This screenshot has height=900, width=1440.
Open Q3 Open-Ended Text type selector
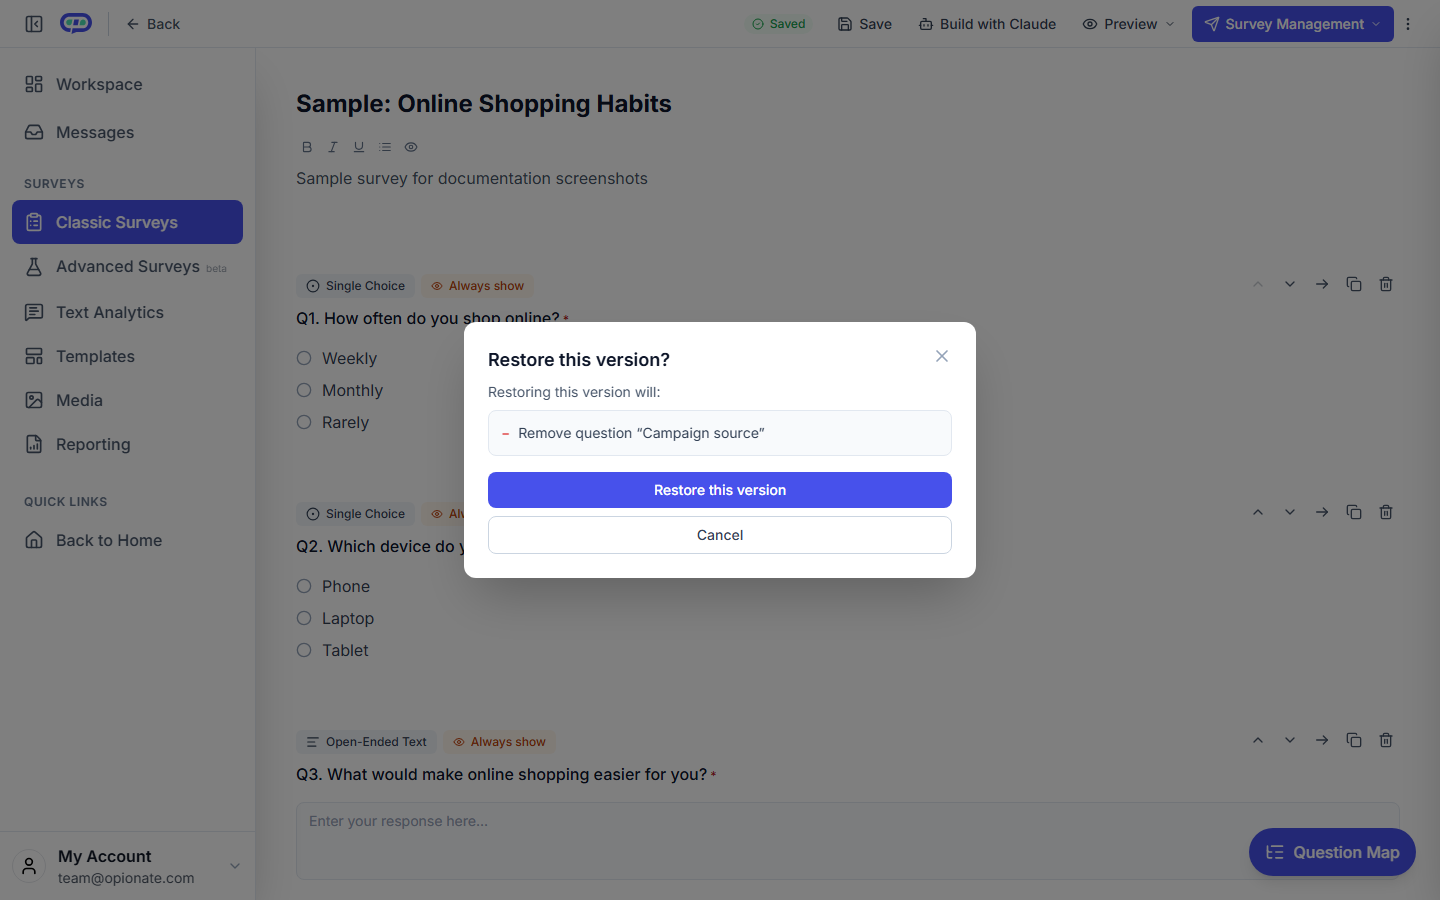click(366, 742)
